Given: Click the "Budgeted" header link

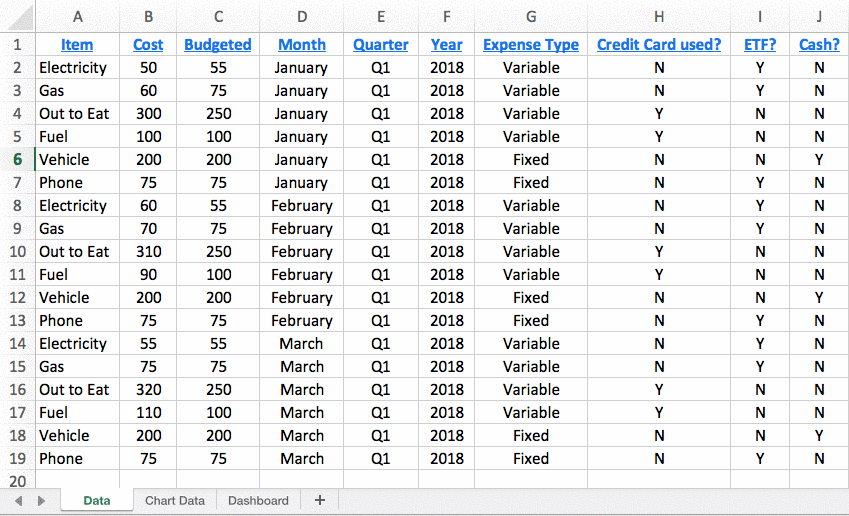Looking at the screenshot, I should [x=218, y=44].
